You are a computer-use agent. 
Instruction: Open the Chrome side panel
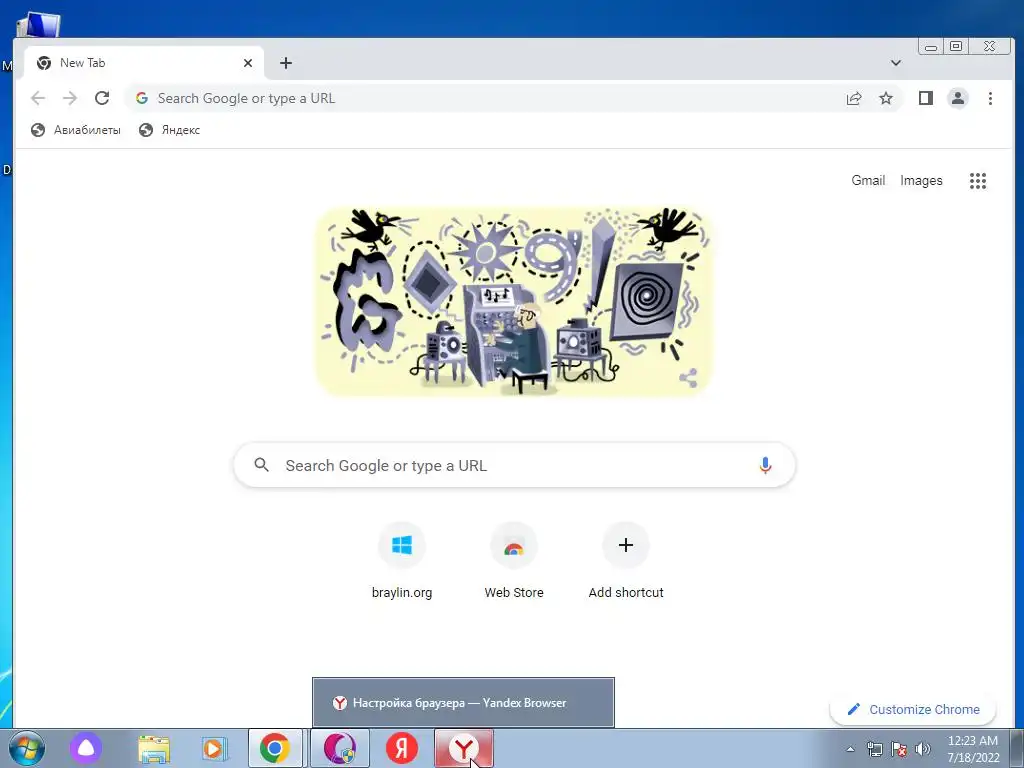pos(925,99)
